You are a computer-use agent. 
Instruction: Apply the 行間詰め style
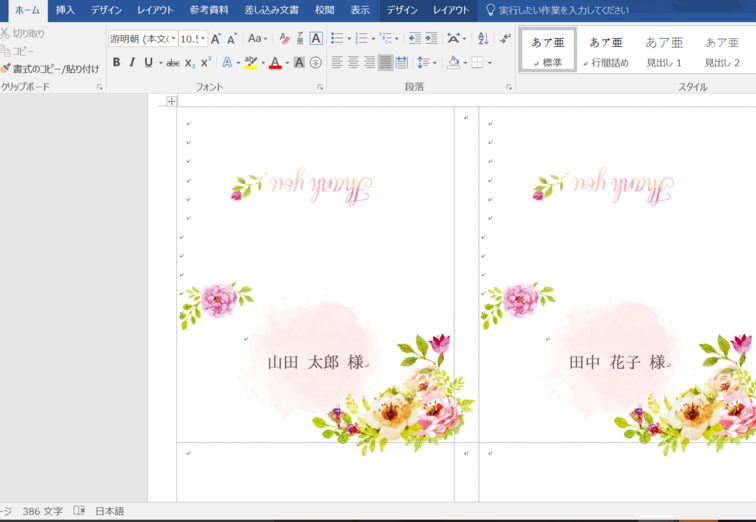tap(606, 50)
